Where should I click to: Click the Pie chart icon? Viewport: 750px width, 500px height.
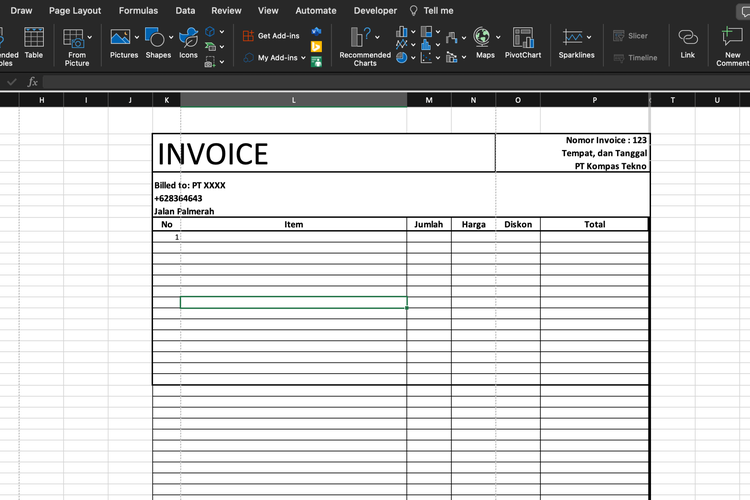point(402,57)
